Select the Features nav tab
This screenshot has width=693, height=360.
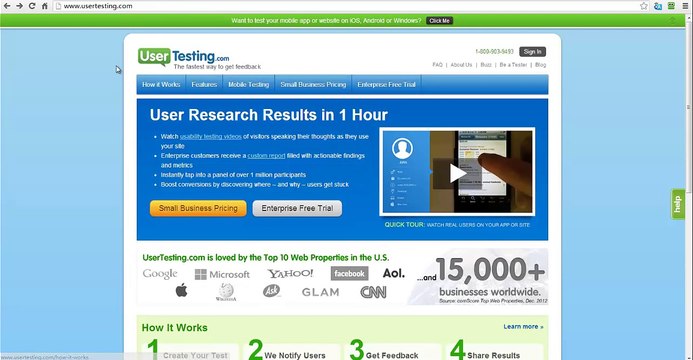pos(204,84)
